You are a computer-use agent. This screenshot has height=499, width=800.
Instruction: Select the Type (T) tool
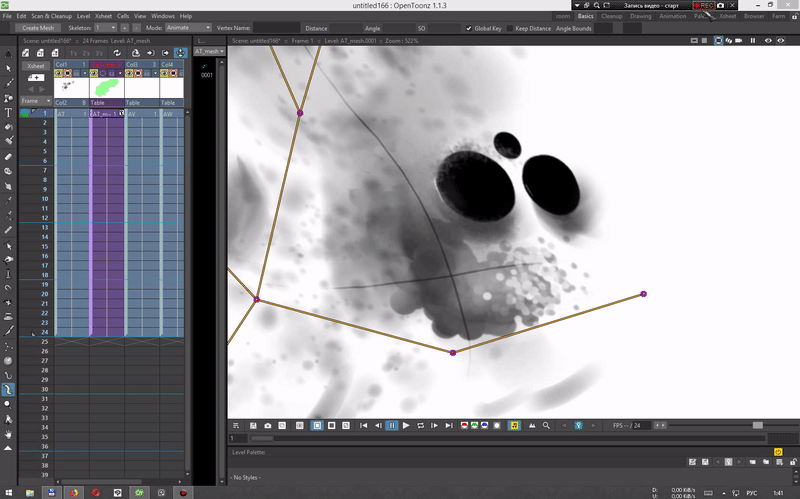pos(9,113)
